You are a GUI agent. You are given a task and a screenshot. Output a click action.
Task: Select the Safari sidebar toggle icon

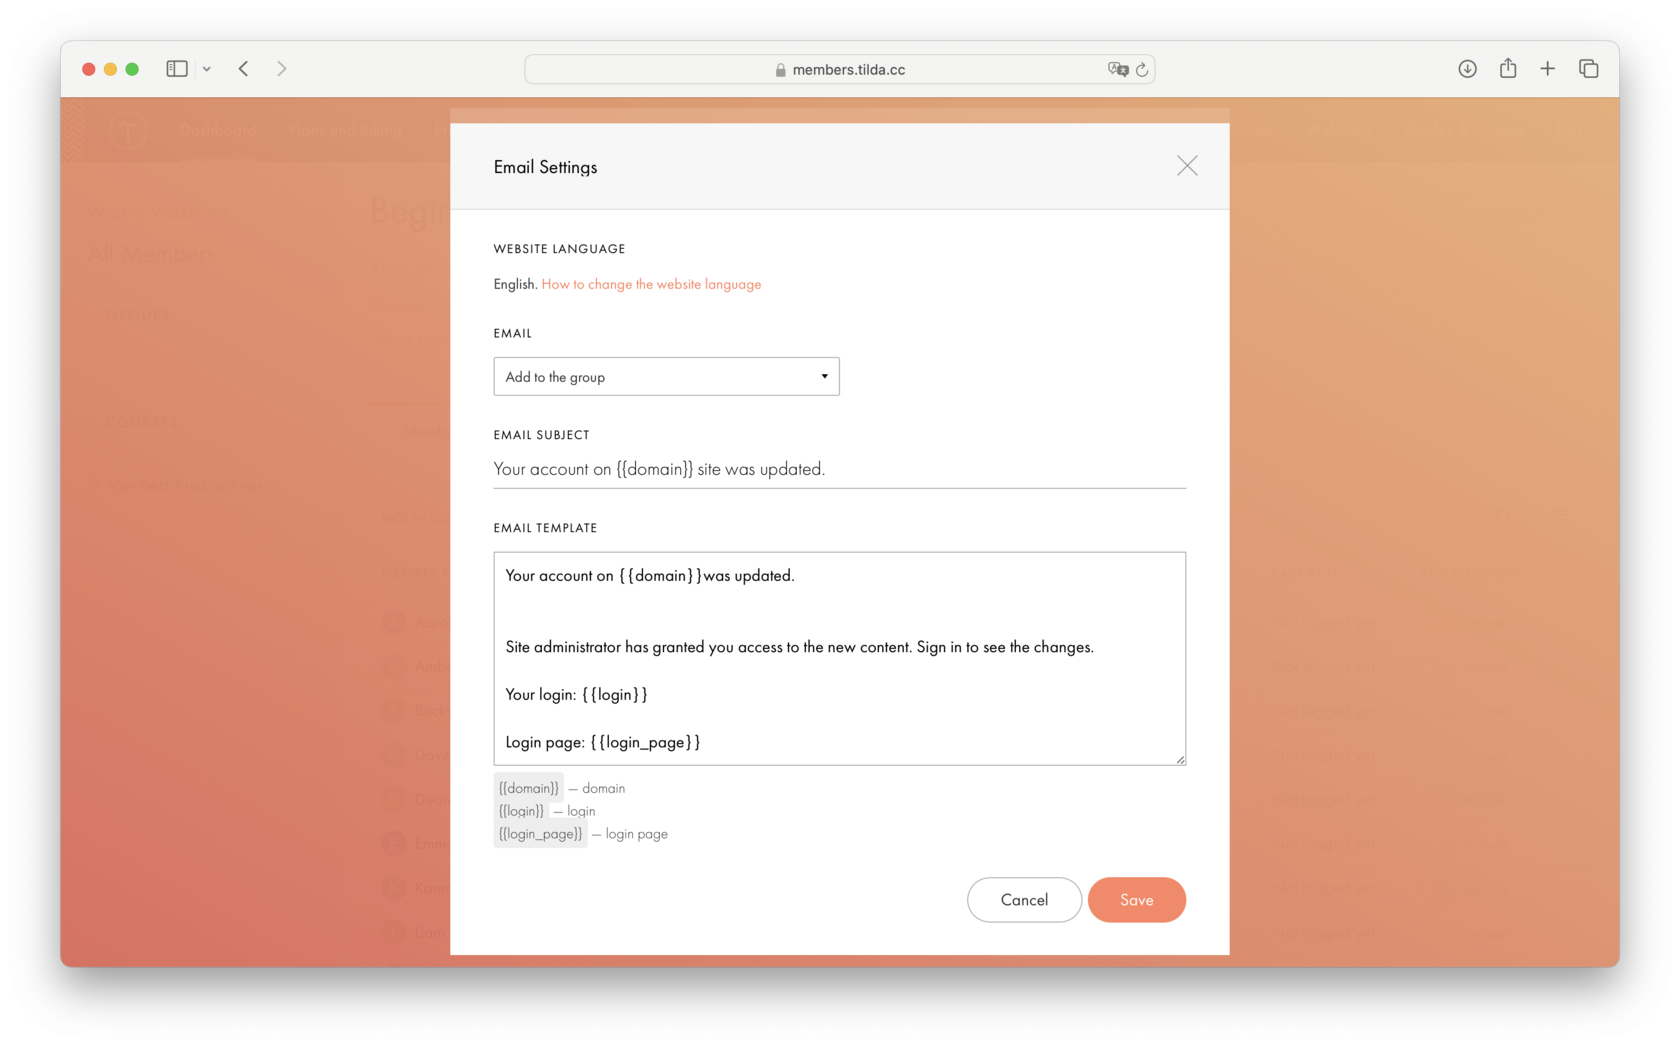point(176,68)
